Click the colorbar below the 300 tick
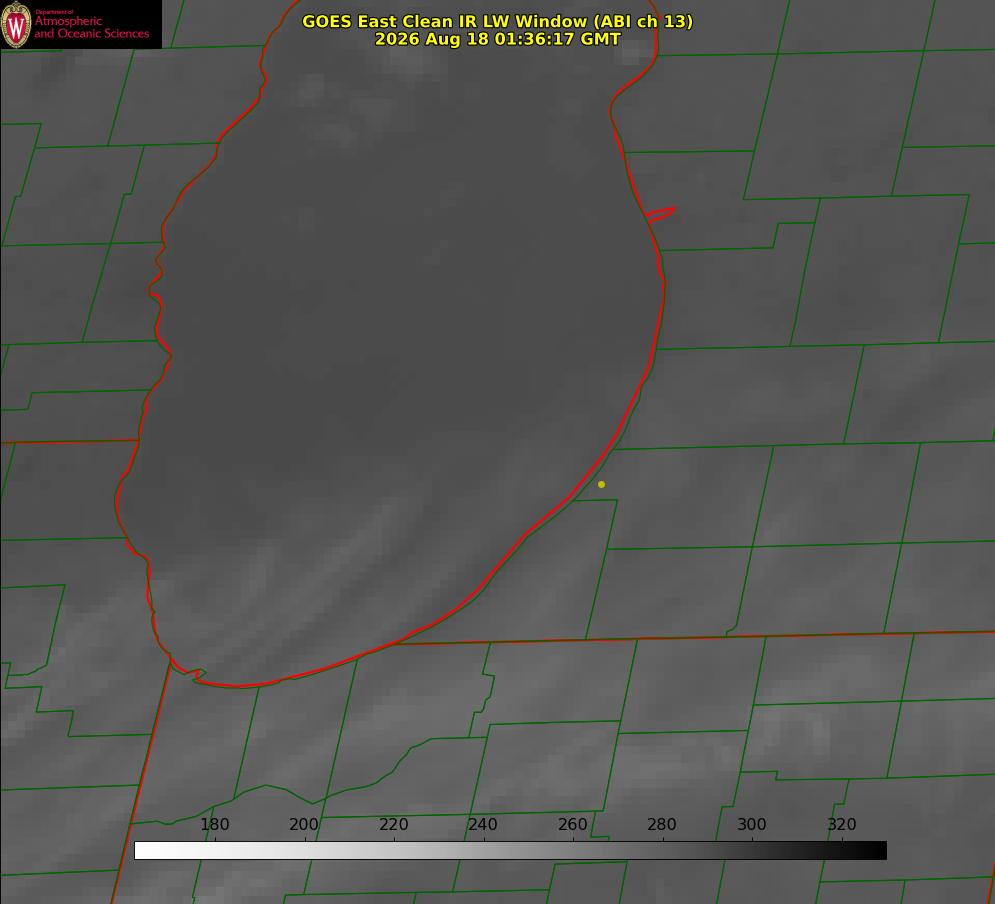 tap(753, 851)
